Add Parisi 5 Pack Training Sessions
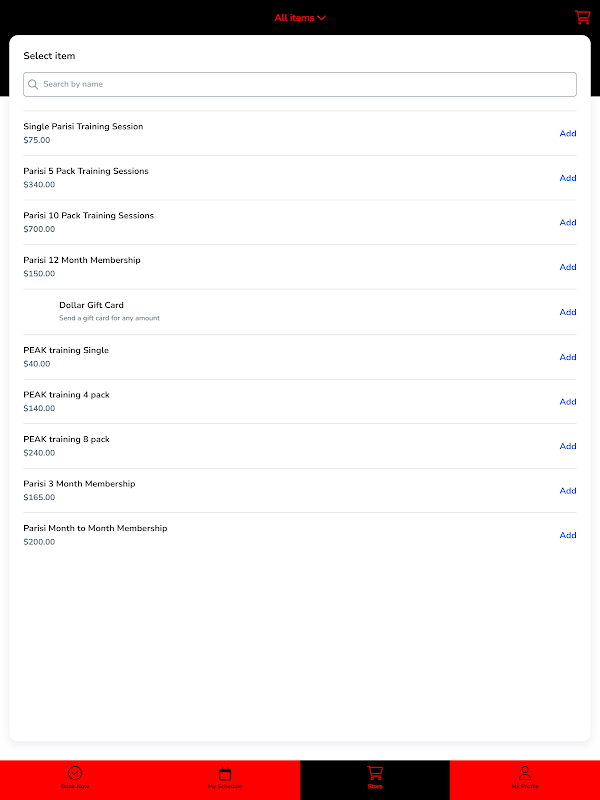This screenshot has width=600, height=800. click(568, 178)
